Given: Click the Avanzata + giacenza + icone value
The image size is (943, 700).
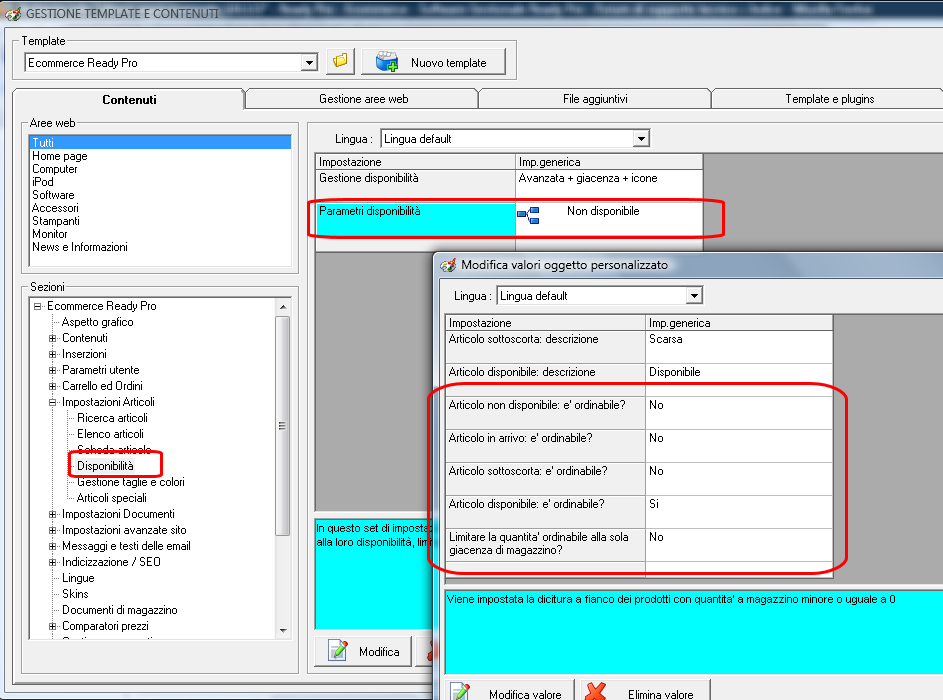Looking at the screenshot, I should (588, 178).
